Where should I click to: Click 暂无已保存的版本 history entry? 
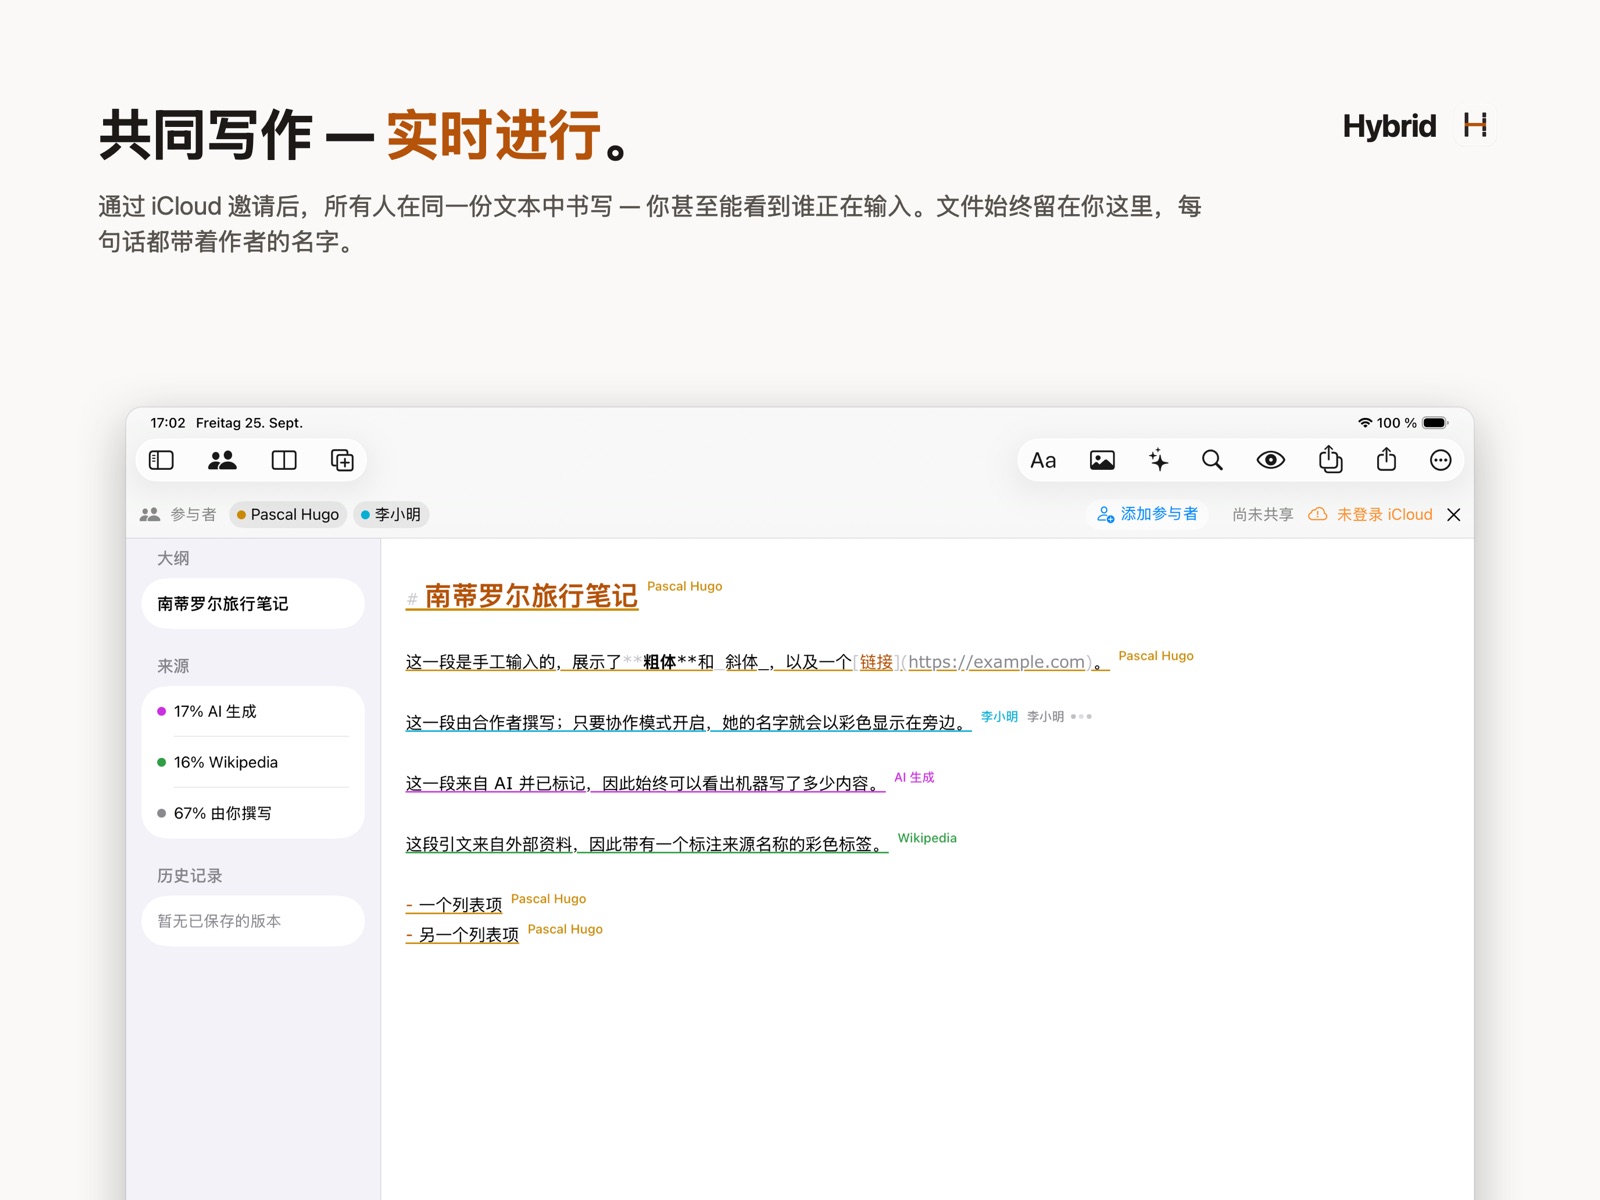point(253,921)
